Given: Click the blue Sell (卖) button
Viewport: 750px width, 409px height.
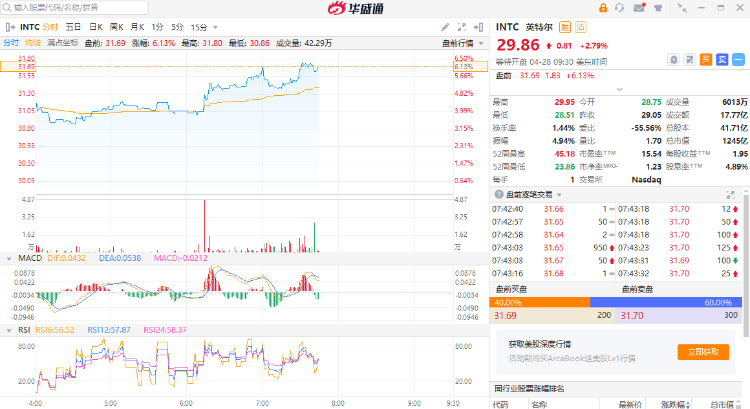Looking at the screenshot, I should click(x=722, y=60).
